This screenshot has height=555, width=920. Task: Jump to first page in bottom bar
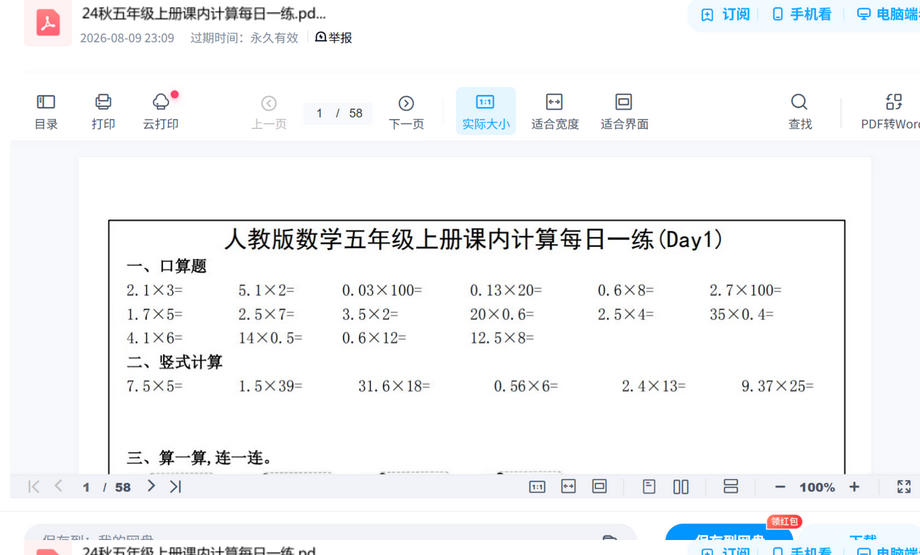tap(33, 486)
